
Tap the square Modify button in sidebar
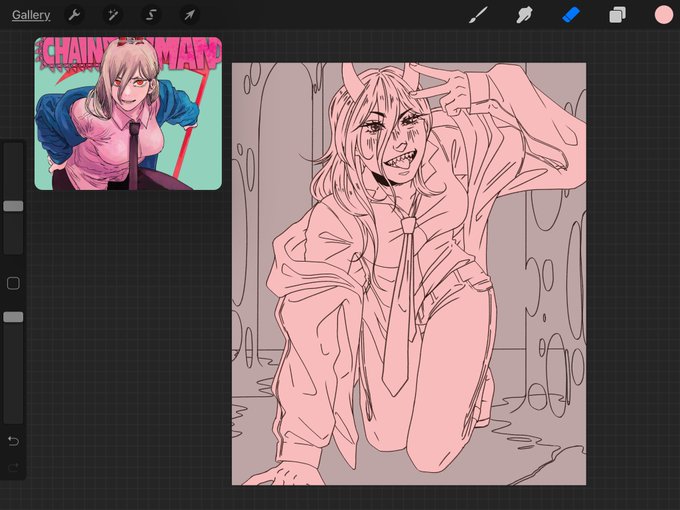click(13, 283)
